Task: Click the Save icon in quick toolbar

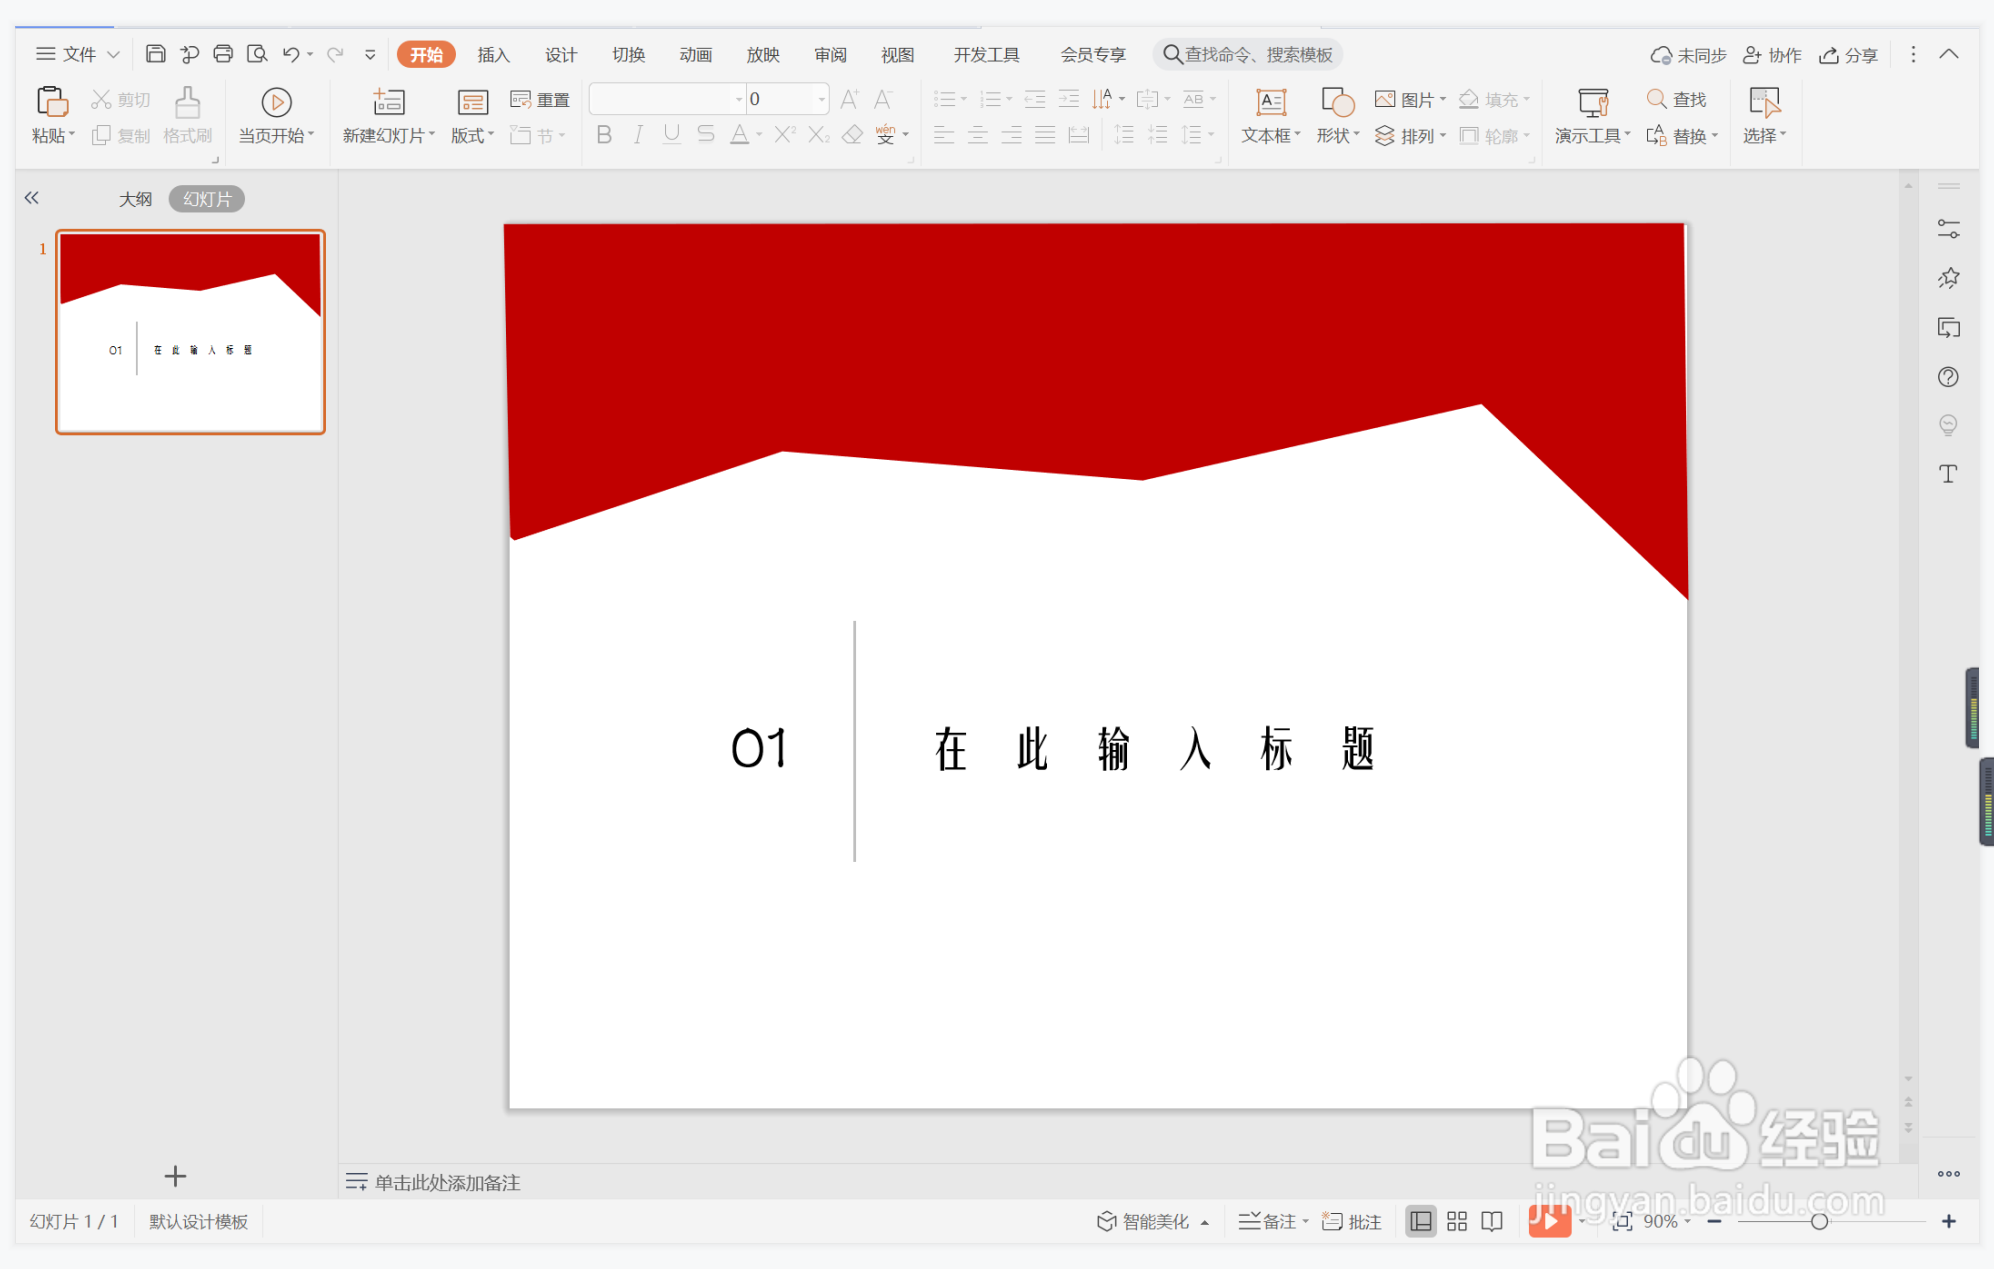Action: tap(155, 54)
